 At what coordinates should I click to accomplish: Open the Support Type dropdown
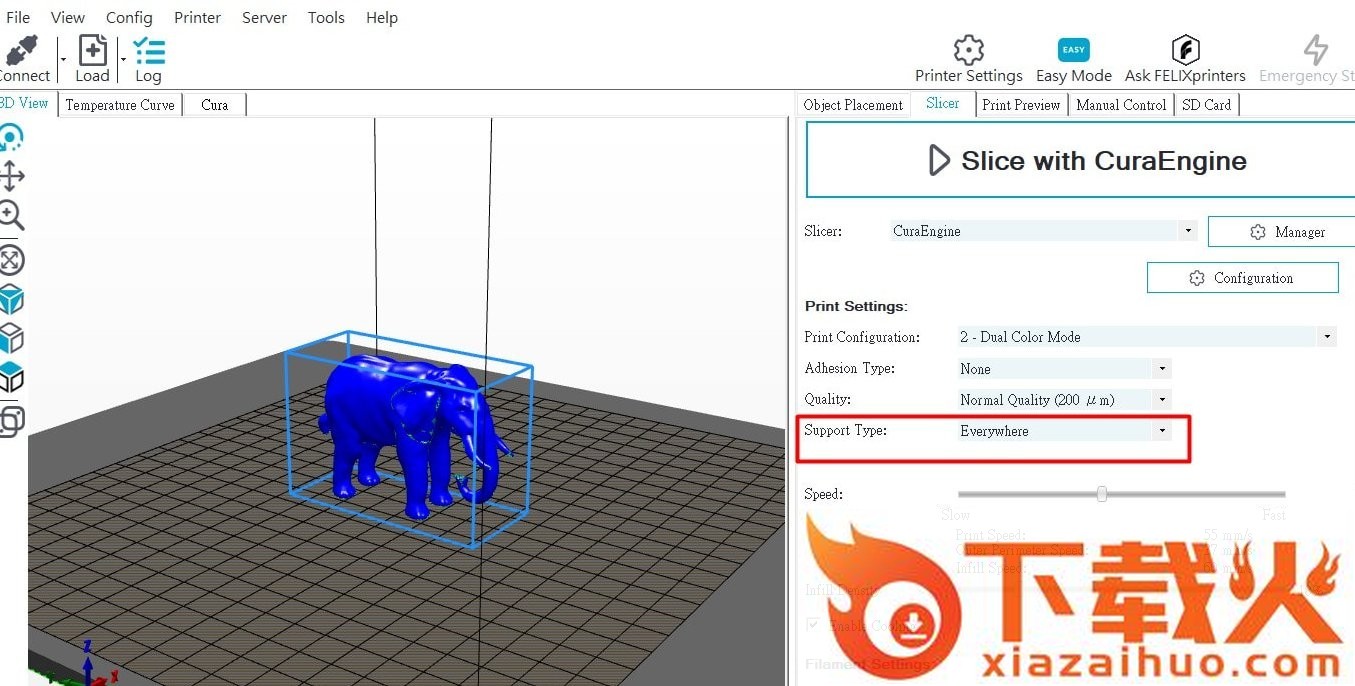[1161, 431]
